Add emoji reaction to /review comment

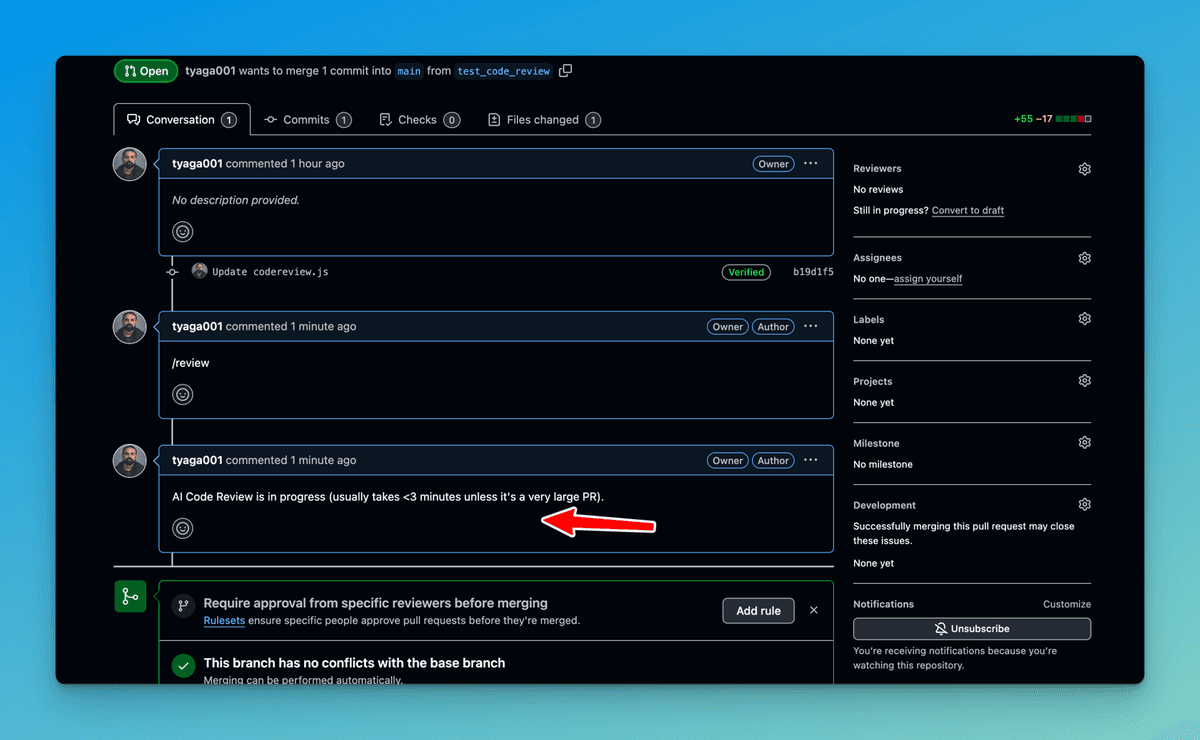(183, 394)
